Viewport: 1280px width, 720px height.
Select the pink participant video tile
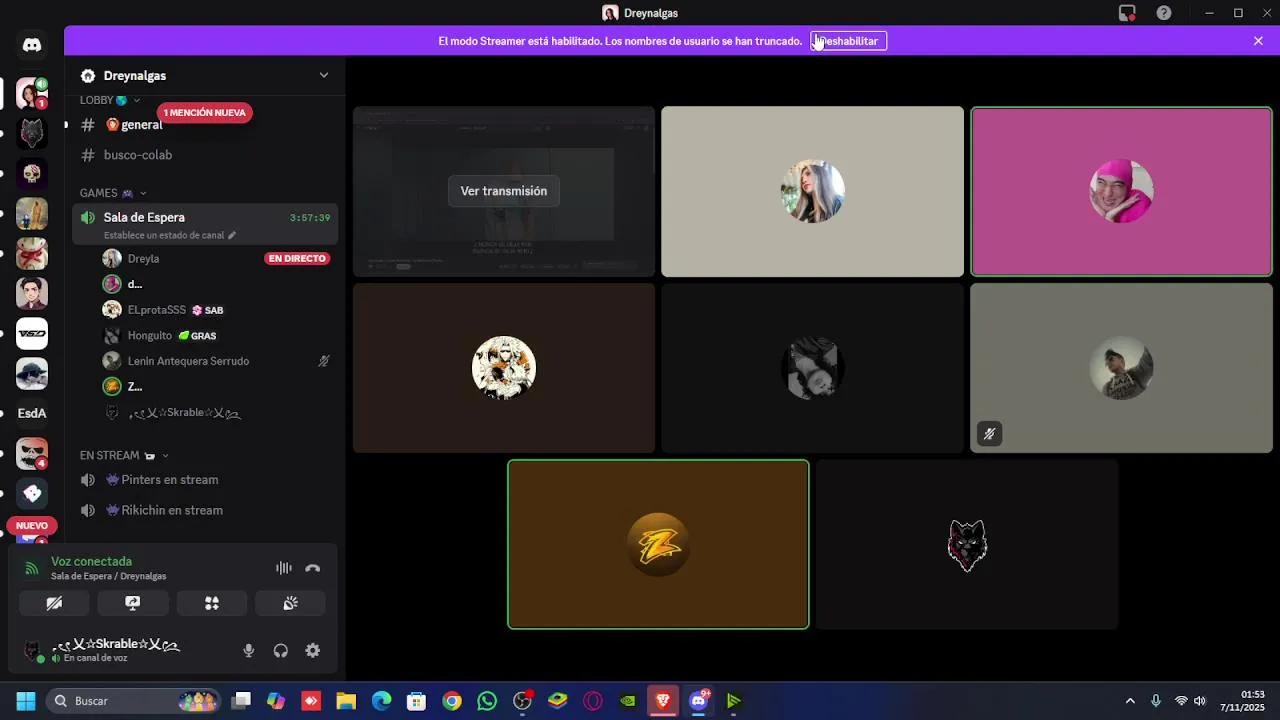point(1121,191)
